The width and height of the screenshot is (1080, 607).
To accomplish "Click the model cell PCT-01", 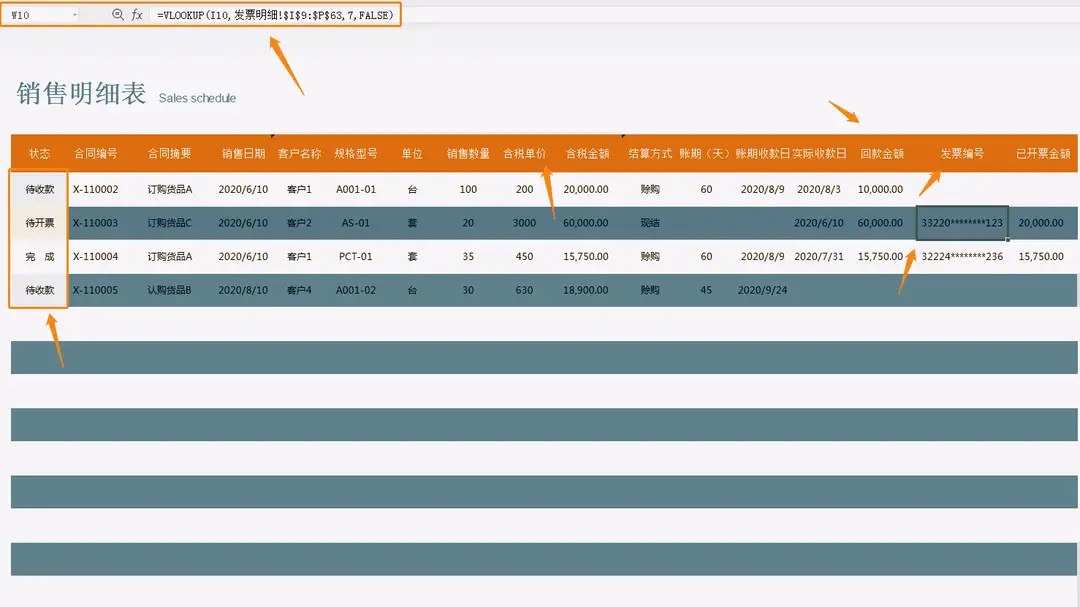I will [x=356, y=256].
